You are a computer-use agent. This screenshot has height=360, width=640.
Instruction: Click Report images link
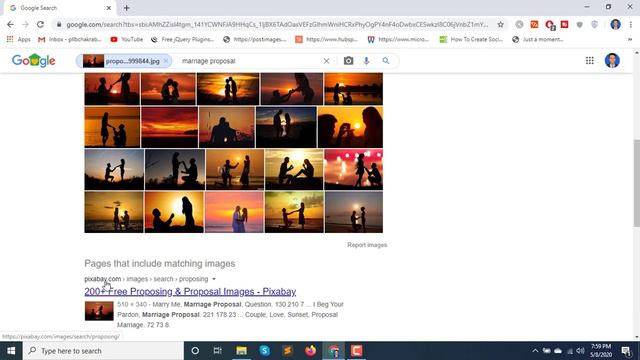[x=367, y=245]
